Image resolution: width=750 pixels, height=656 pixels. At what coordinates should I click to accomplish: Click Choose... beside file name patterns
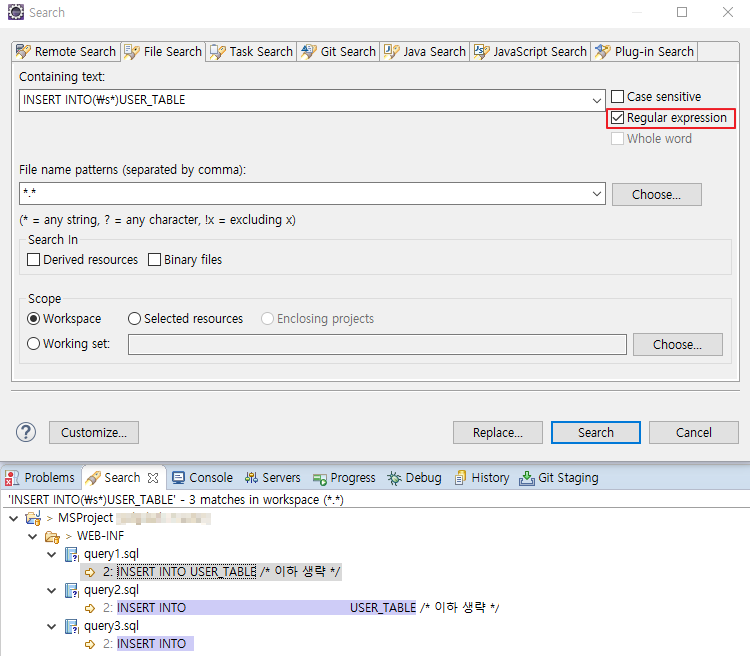coord(657,194)
